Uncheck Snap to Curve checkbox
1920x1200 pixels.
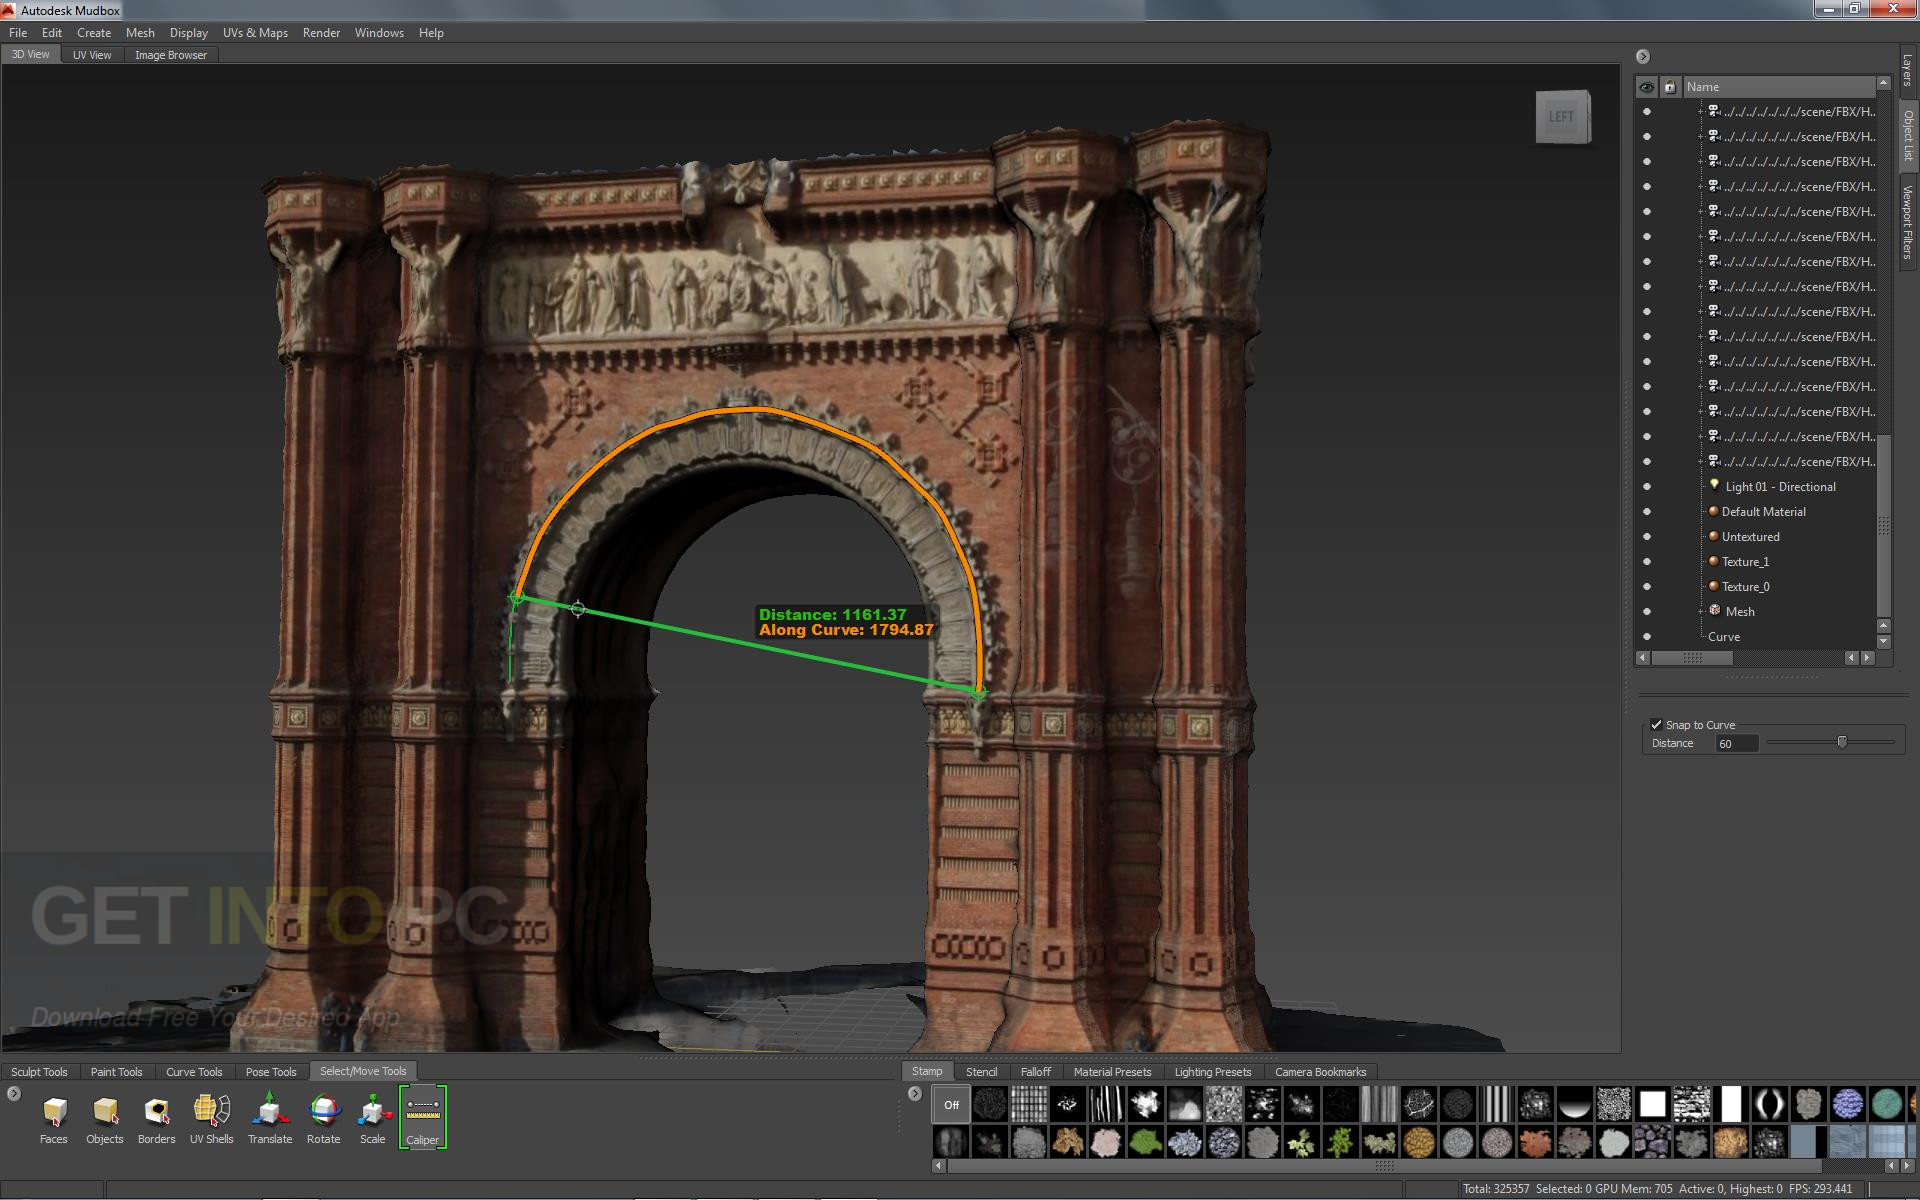pyautogui.click(x=1656, y=725)
